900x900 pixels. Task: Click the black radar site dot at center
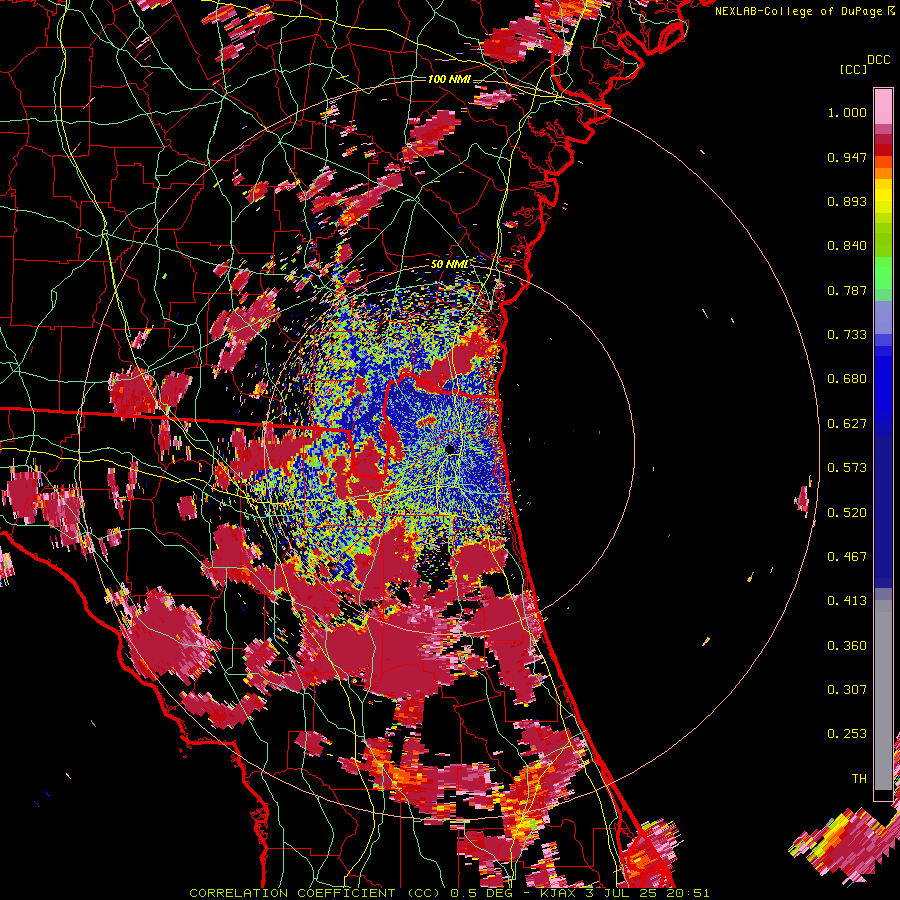pyautogui.click(x=450, y=449)
